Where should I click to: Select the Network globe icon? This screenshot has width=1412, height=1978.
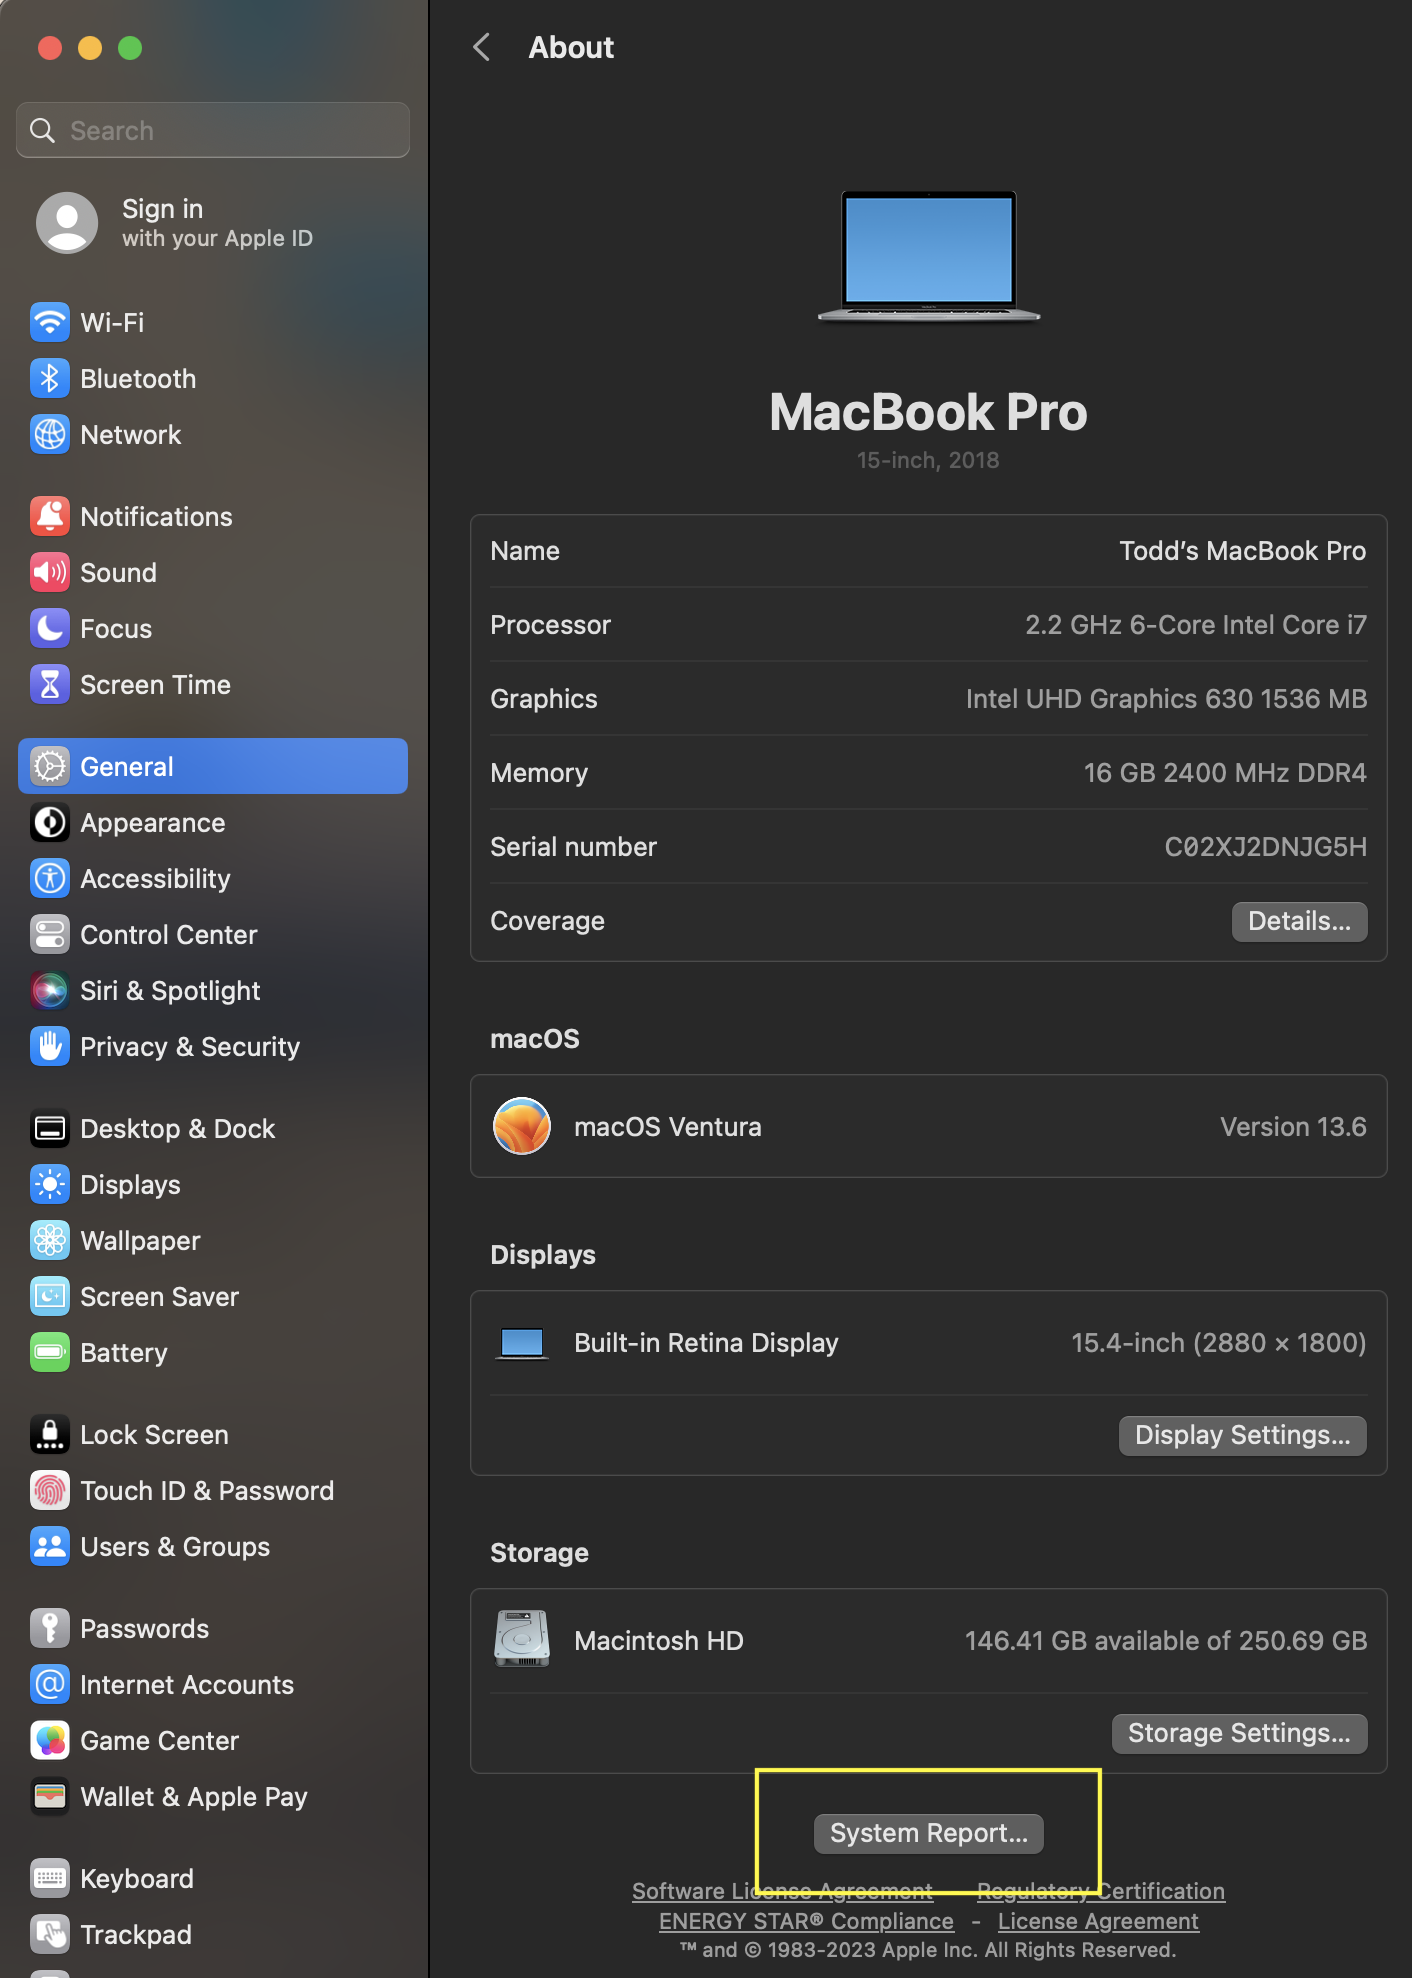pyautogui.click(x=50, y=434)
